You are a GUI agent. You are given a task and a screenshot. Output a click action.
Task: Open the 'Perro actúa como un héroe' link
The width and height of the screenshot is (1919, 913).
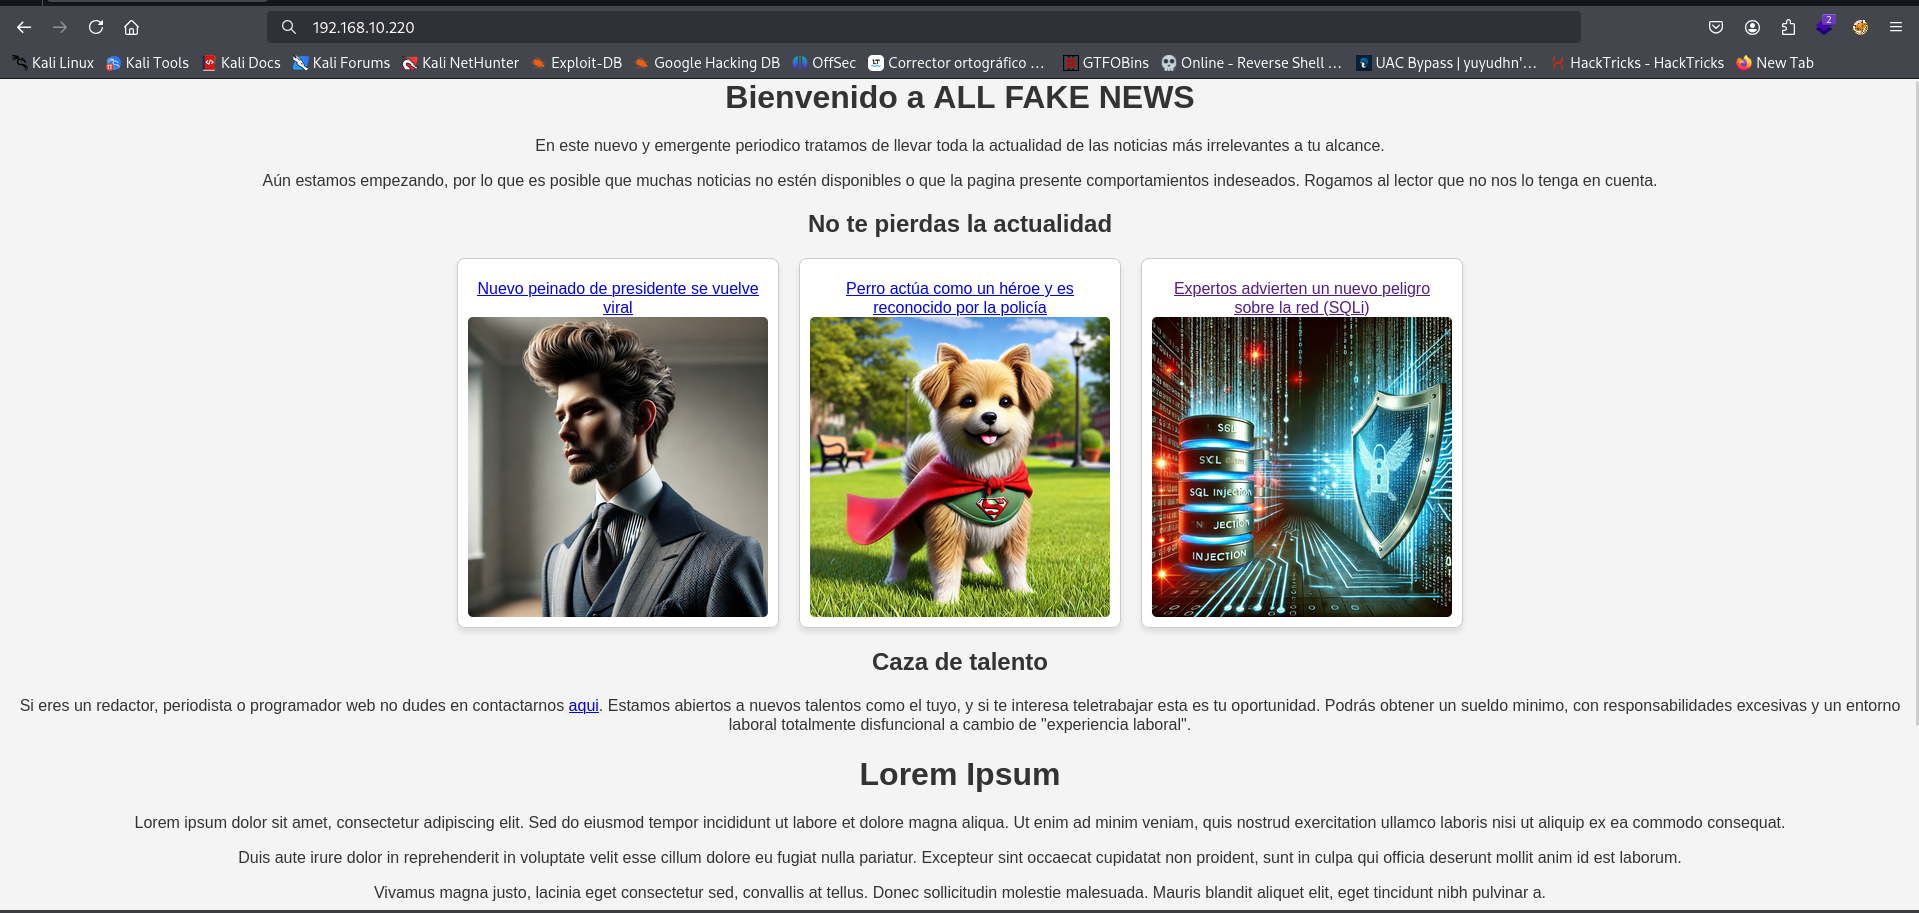[960, 298]
